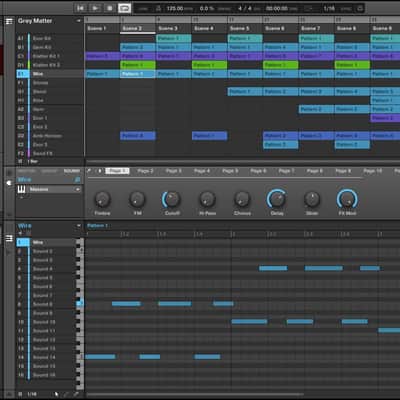Click the Chorus knob
This screenshot has width=400, height=400.
[242, 199]
